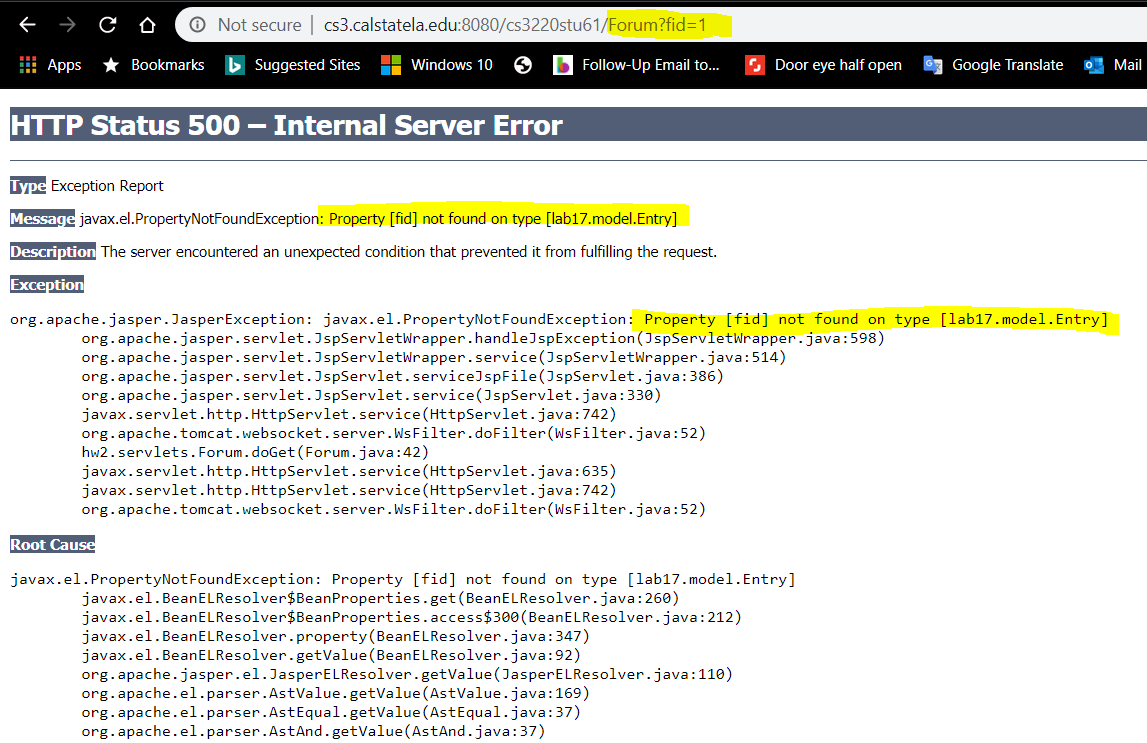Click the highlighted Forum?fid=1 URL segment
The image size is (1147, 743).
670,25
